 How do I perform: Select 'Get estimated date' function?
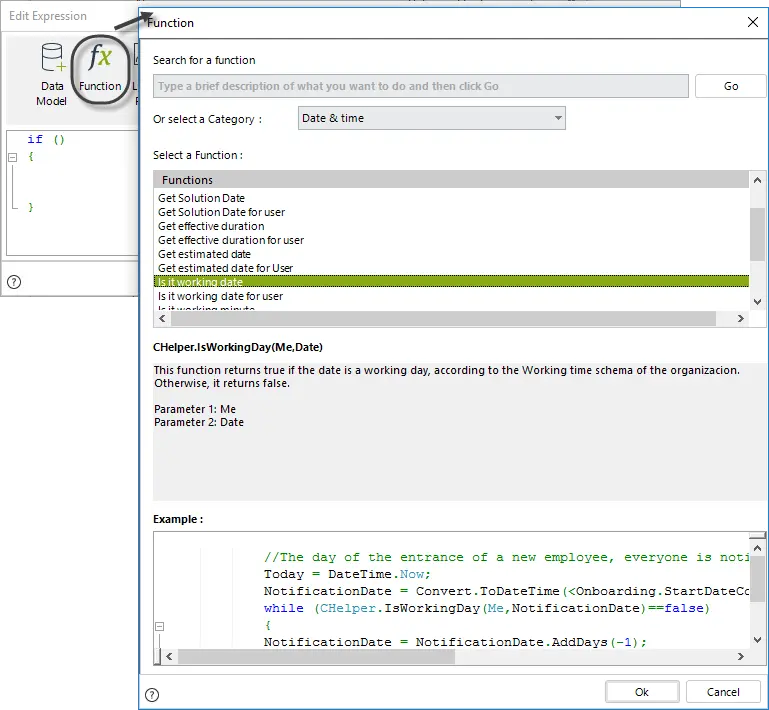pos(204,254)
